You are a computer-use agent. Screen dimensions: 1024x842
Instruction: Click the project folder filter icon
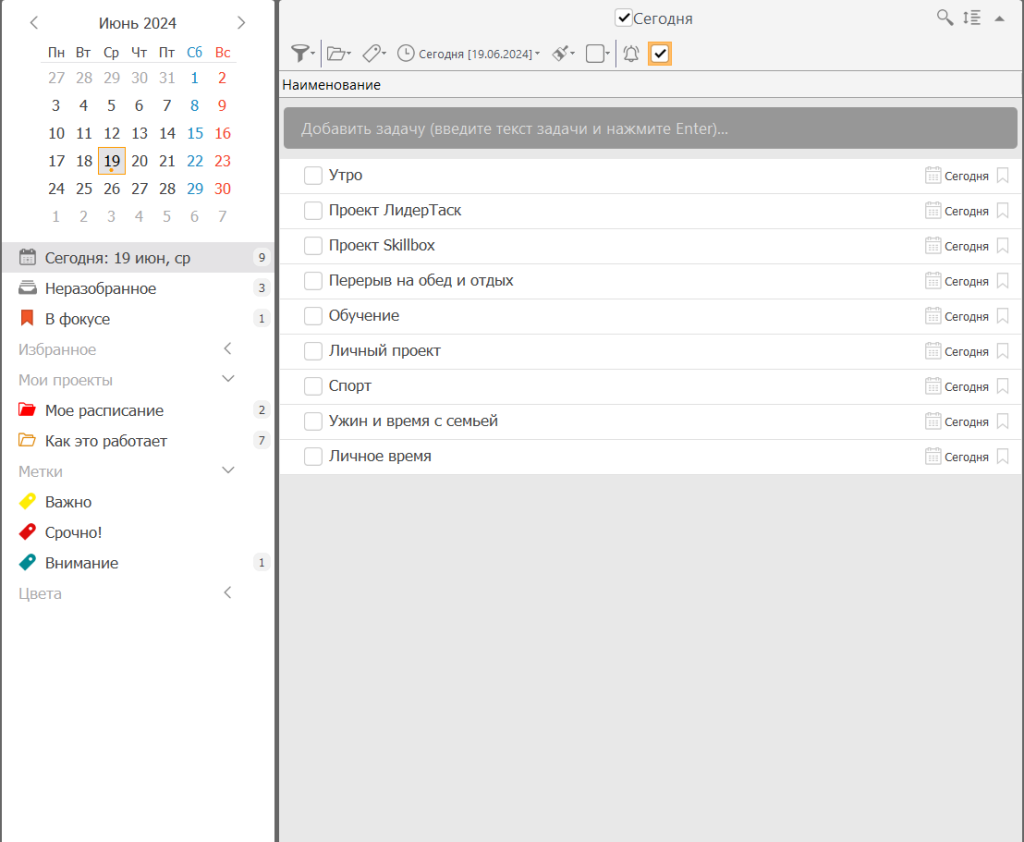(x=338, y=54)
